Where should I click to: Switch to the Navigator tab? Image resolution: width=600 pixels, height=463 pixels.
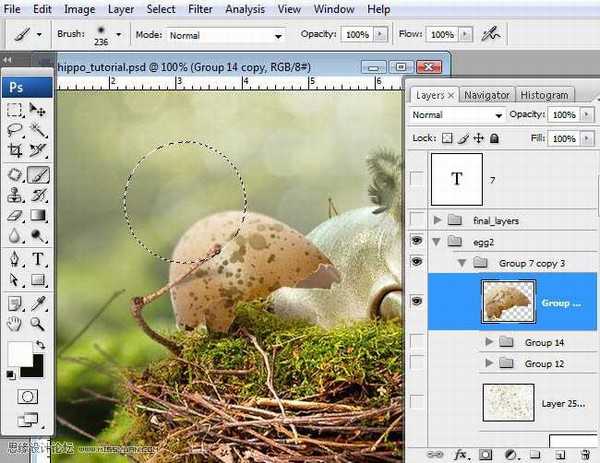point(488,95)
